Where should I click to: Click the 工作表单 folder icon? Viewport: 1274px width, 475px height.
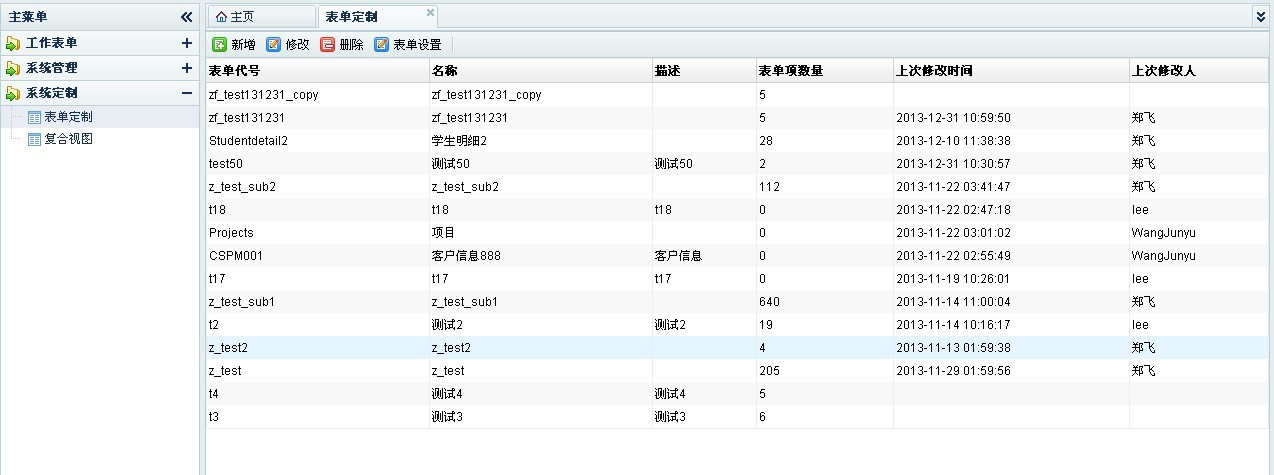pos(13,43)
